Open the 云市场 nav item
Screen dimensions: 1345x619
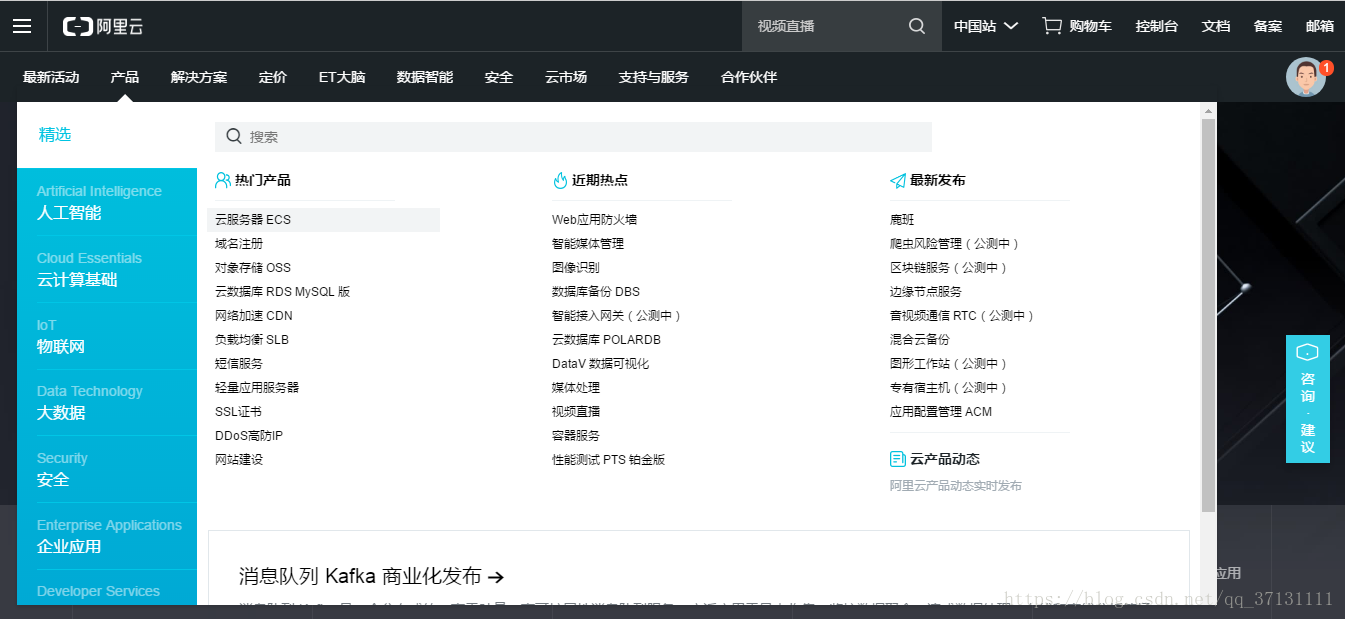tap(566, 77)
